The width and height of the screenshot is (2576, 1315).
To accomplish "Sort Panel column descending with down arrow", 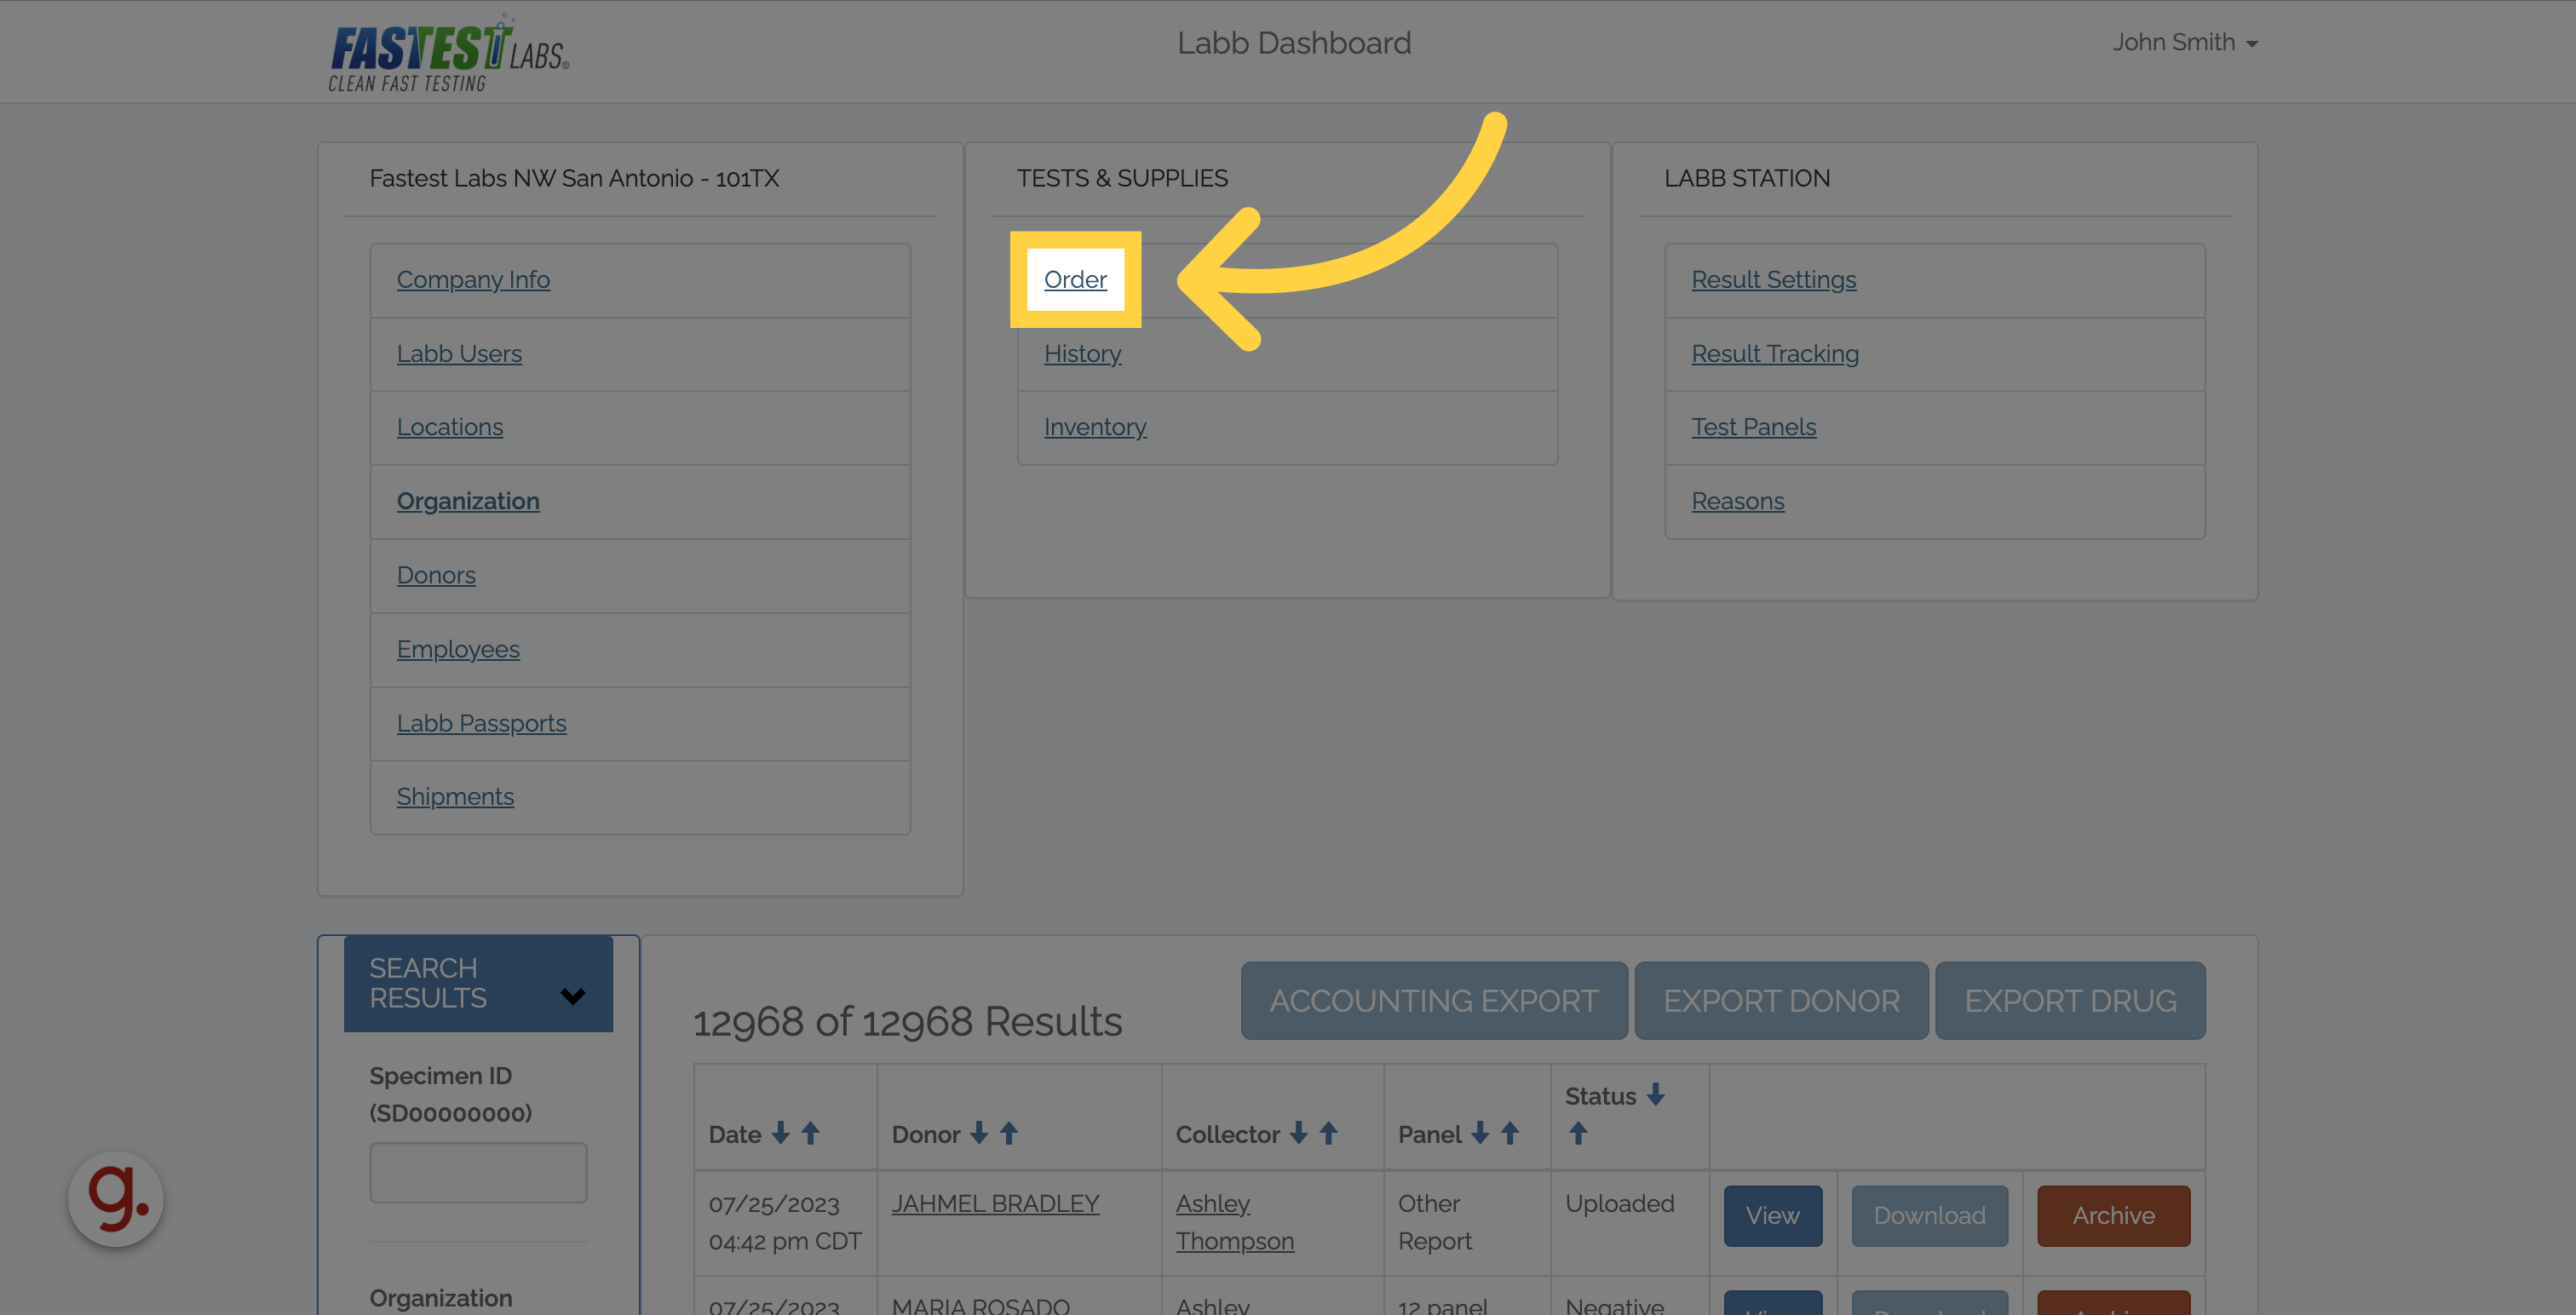I will coord(1481,1133).
